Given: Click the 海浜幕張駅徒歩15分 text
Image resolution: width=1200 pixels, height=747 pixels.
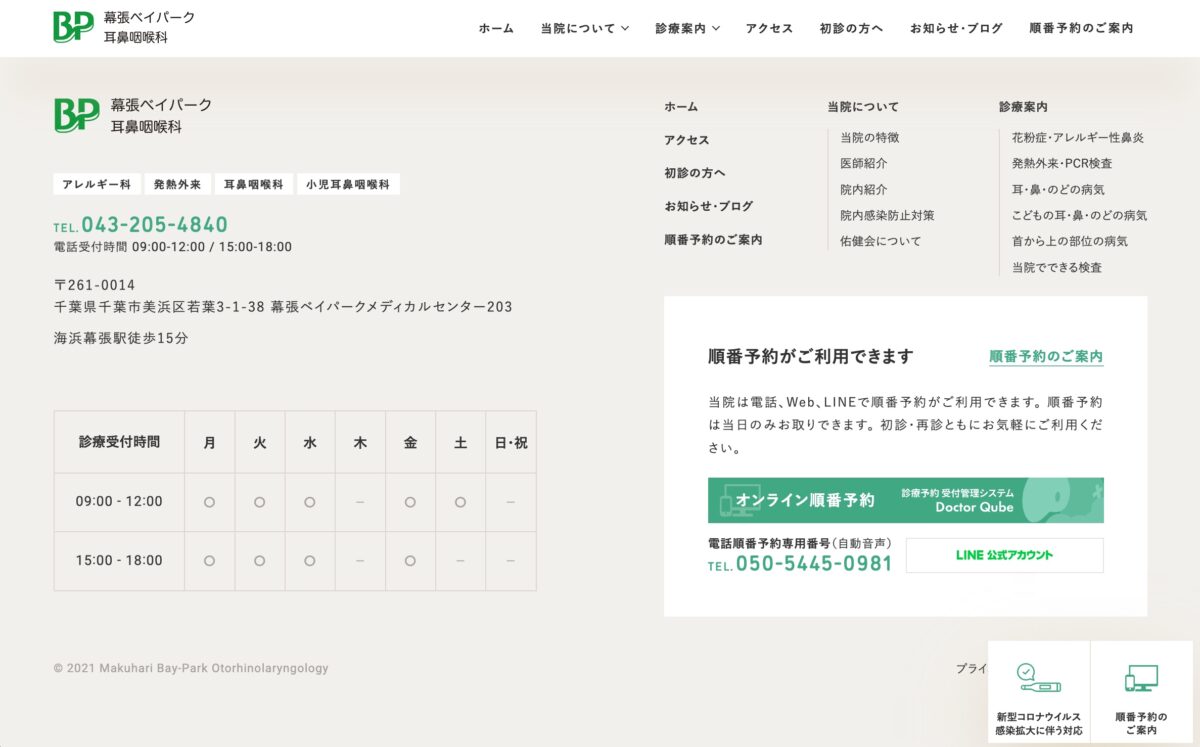Looking at the screenshot, I should click(x=121, y=338).
